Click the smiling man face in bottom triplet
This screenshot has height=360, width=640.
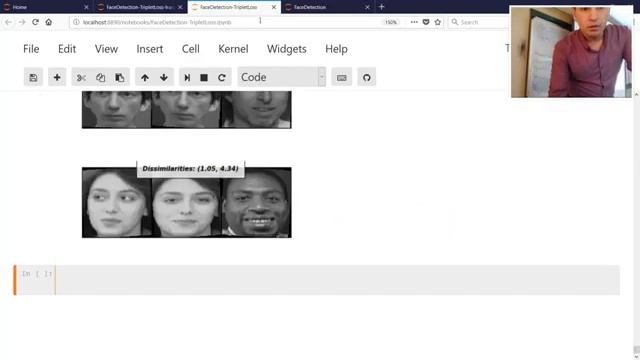tap(257, 202)
